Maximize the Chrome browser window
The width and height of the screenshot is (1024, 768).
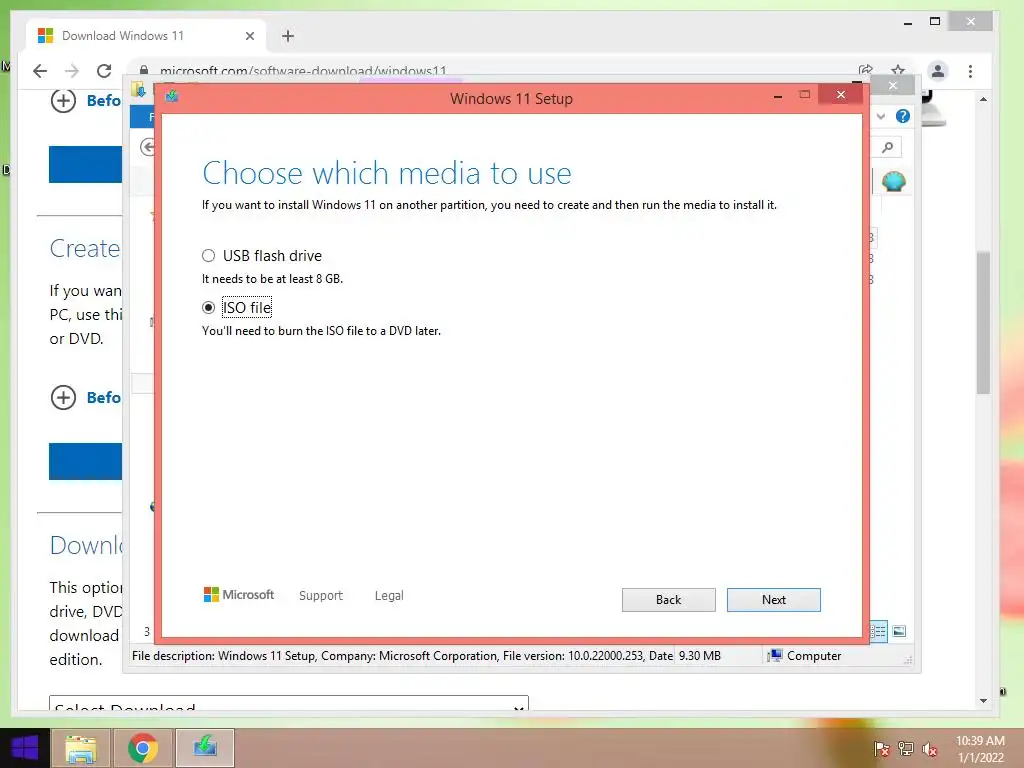[935, 22]
